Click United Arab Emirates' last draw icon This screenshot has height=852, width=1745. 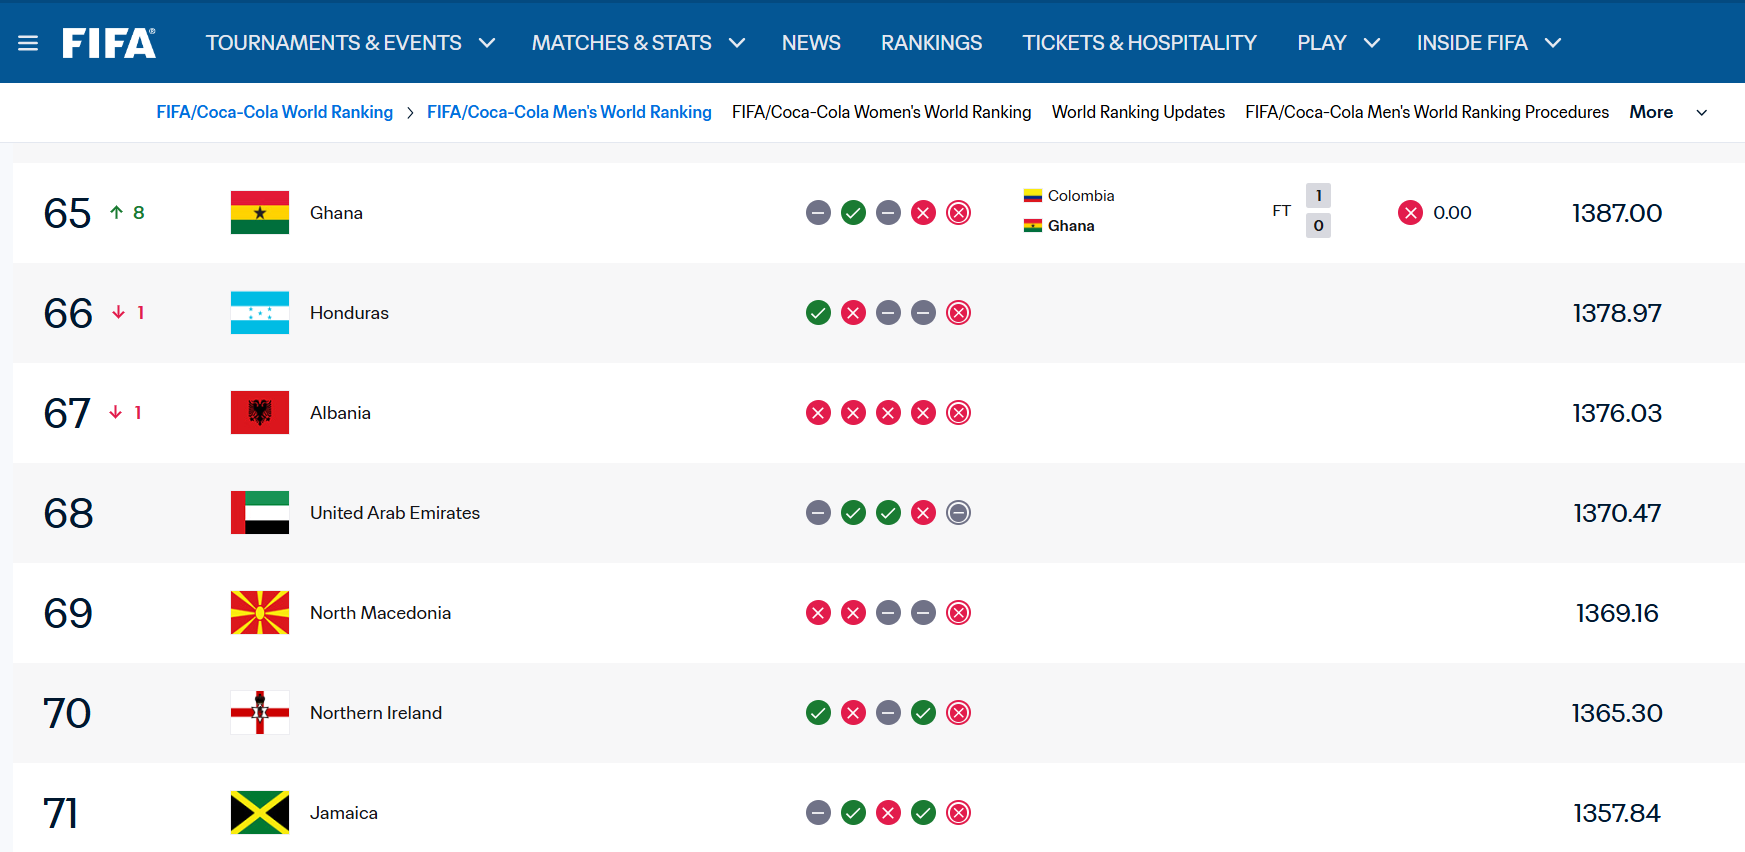(x=958, y=513)
